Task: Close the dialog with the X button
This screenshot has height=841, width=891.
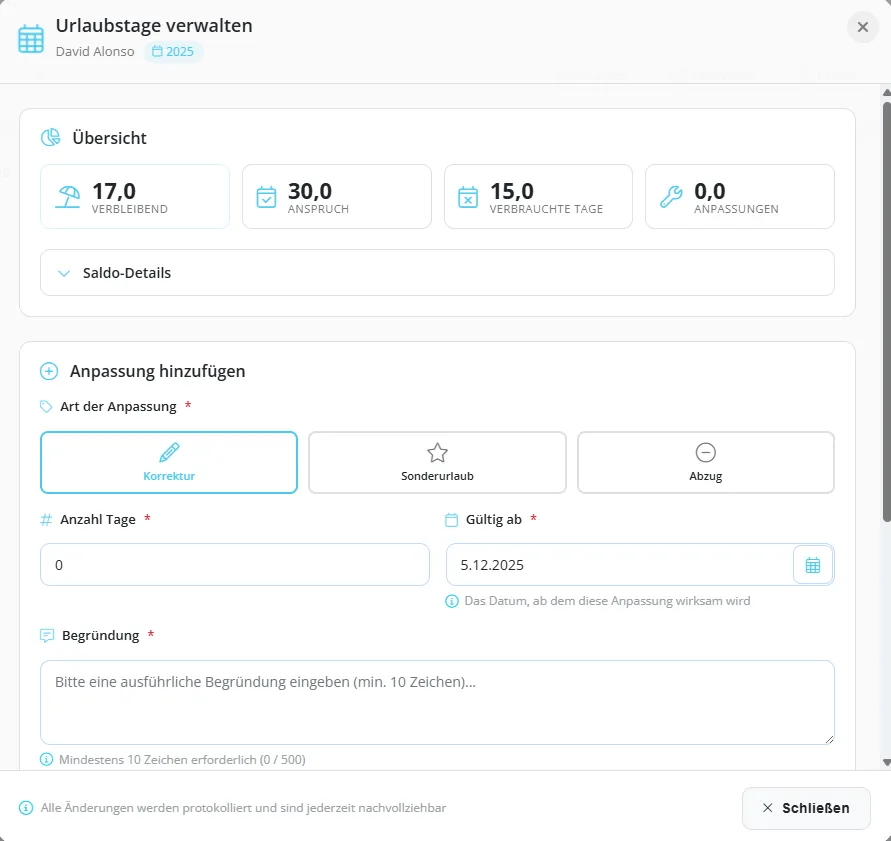Action: (862, 27)
